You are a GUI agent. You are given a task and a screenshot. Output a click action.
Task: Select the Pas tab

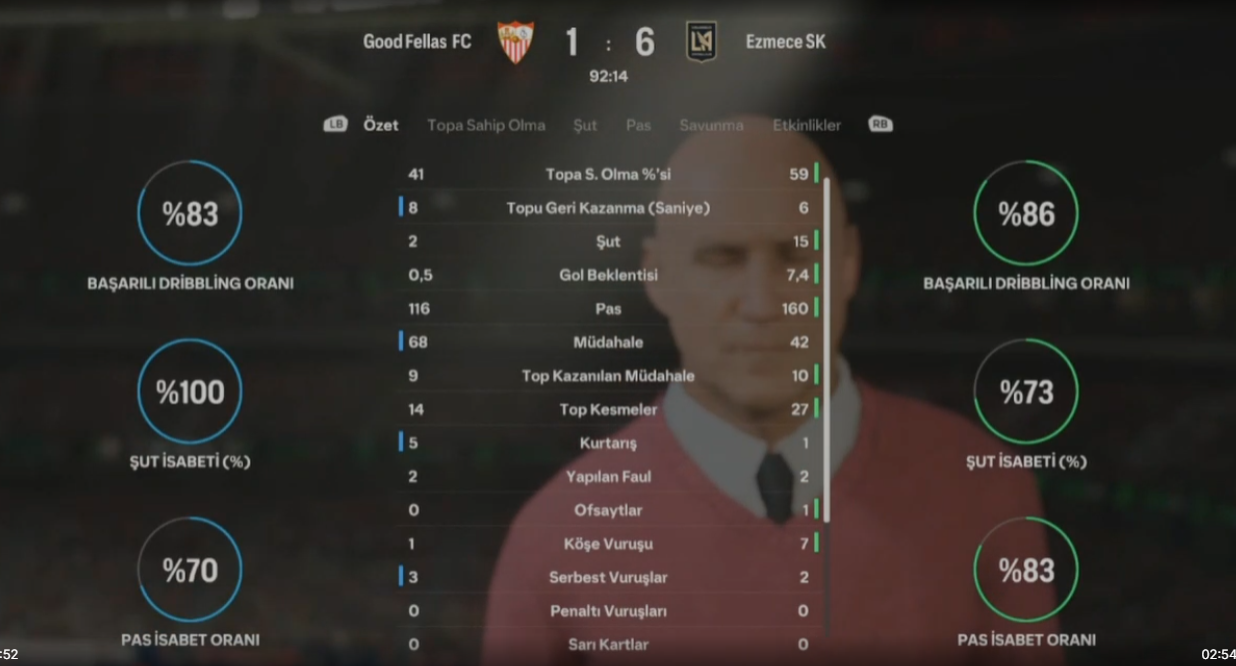(x=638, y=125)
